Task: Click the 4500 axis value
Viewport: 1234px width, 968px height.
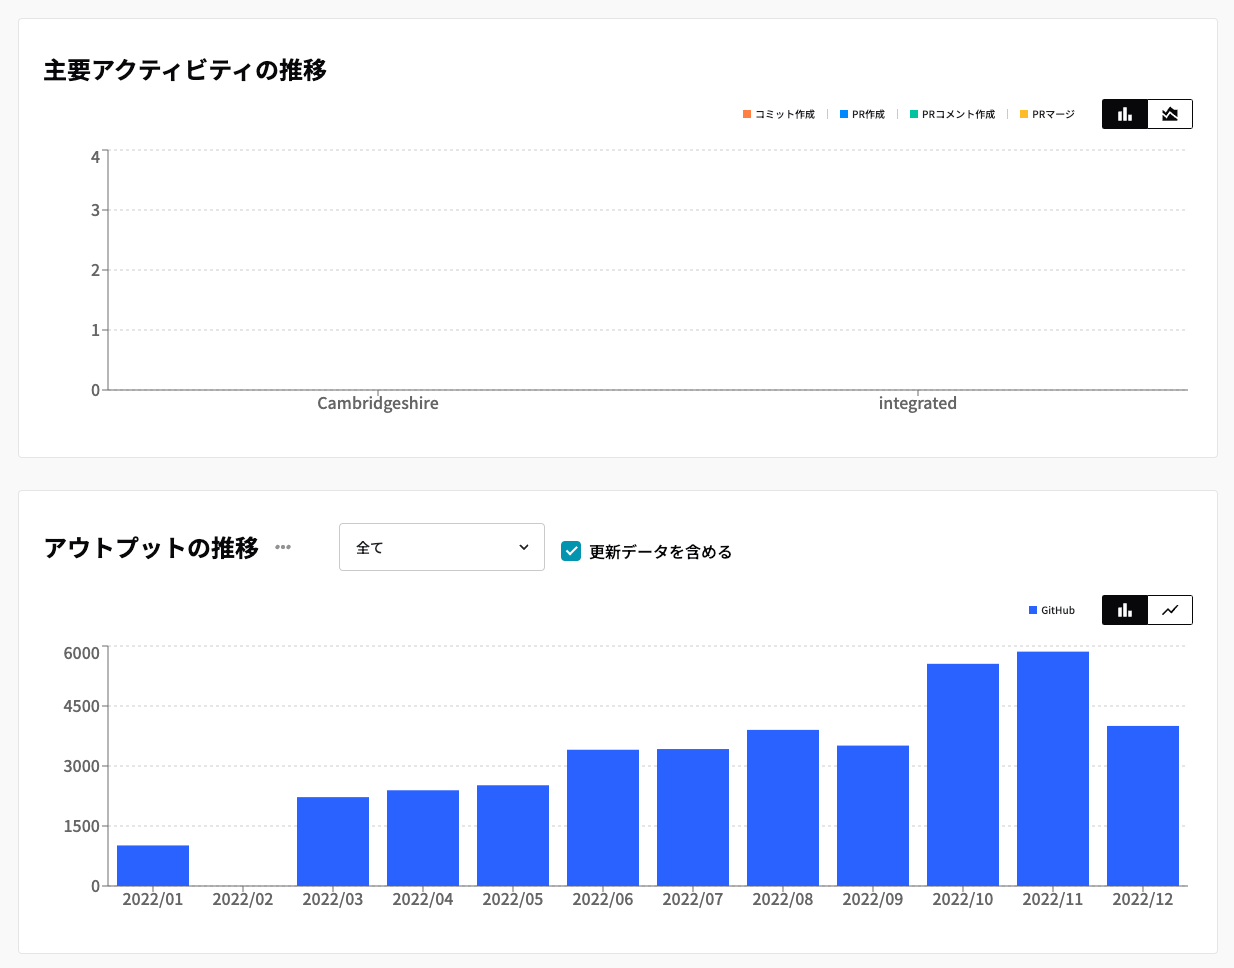Action: (x=82, y=706)
